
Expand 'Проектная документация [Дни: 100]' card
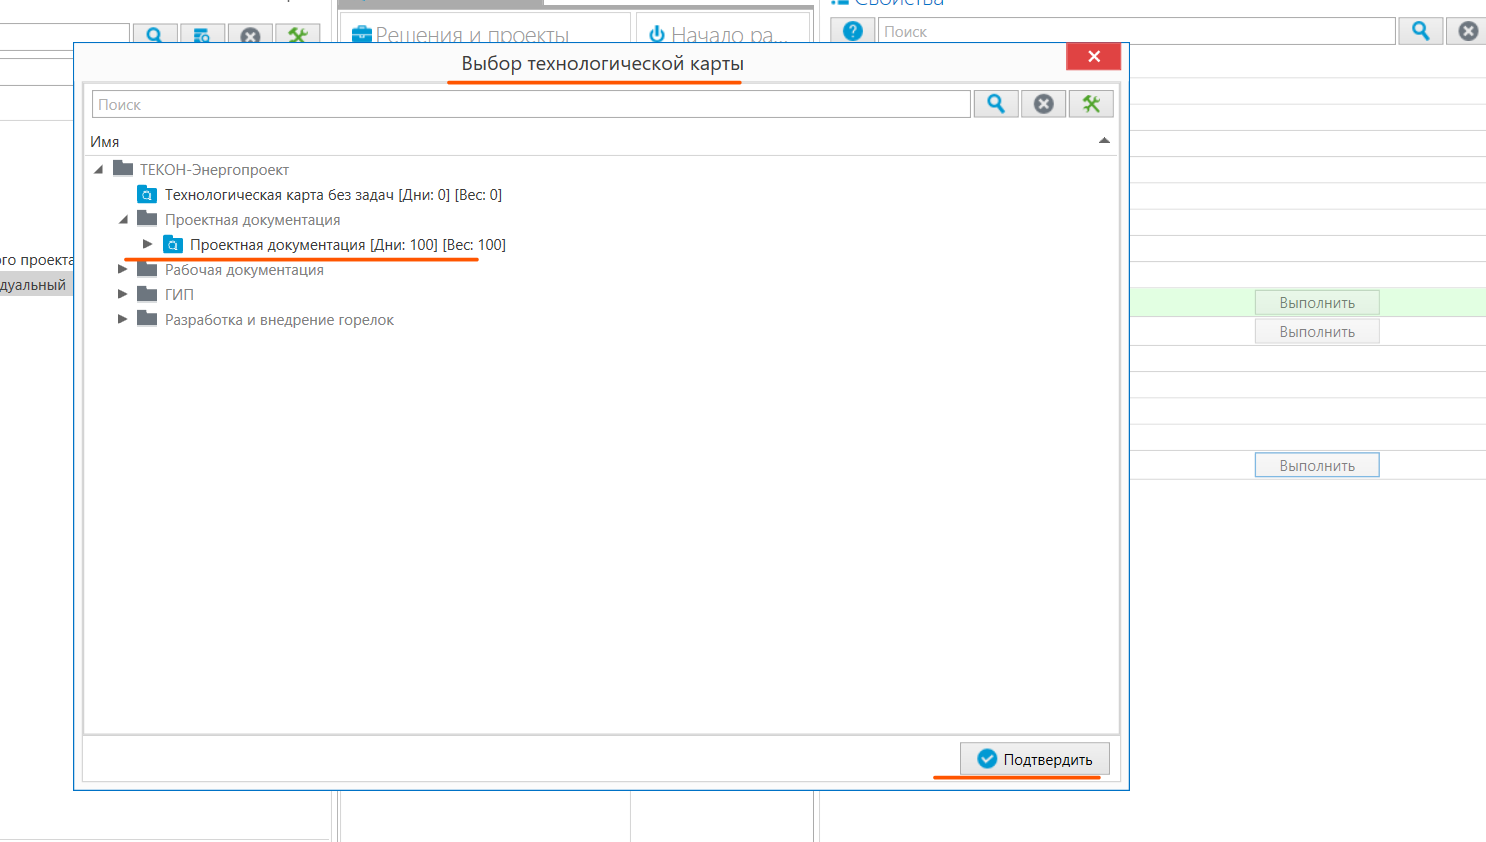pyautogui.click(x=148, y=244)
